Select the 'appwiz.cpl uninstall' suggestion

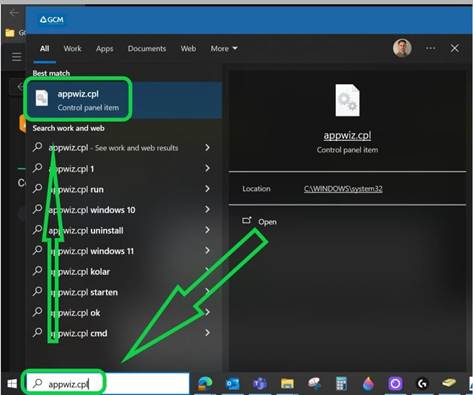(124, 230)
